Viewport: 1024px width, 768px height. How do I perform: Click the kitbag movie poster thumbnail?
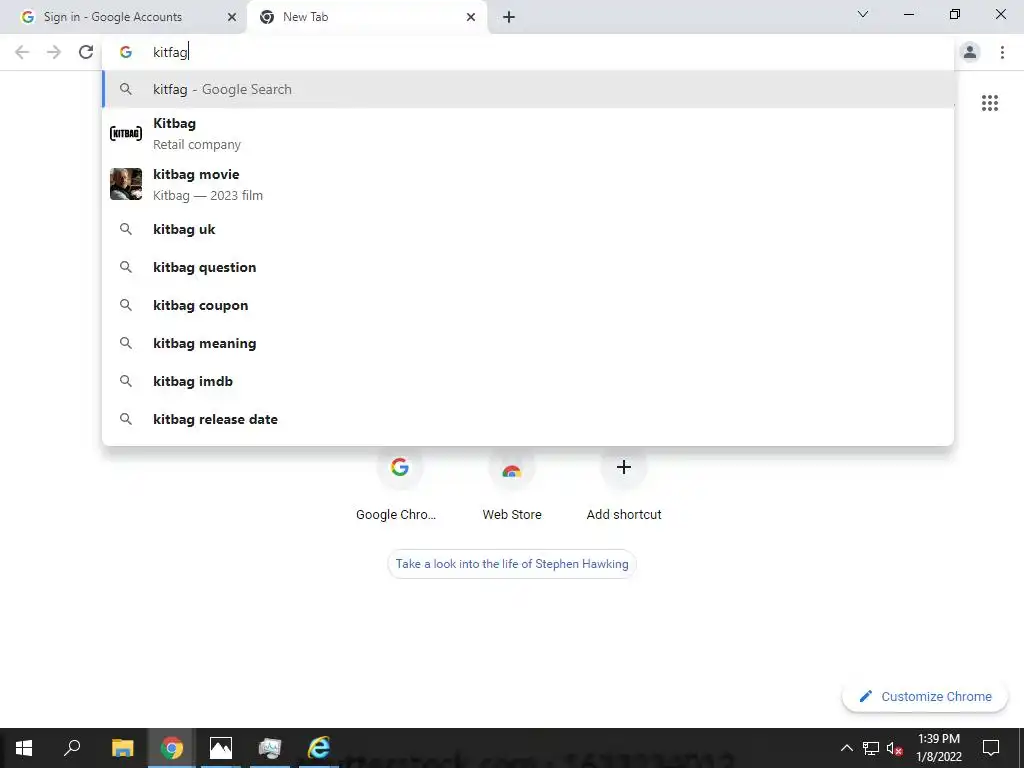(126, 184)
